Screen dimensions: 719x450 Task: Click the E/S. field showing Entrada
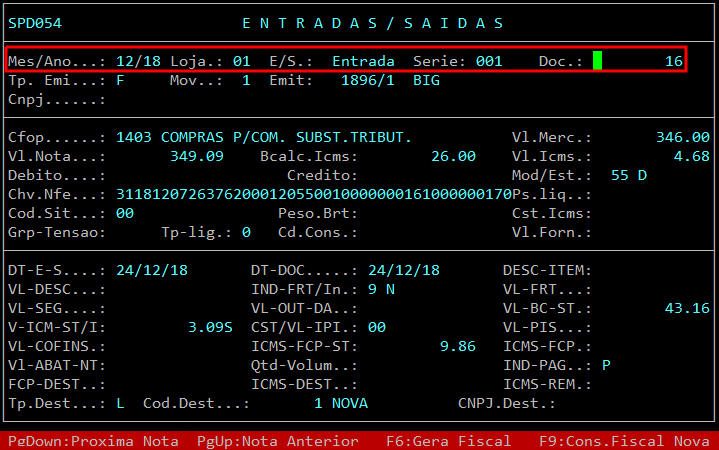363,61
